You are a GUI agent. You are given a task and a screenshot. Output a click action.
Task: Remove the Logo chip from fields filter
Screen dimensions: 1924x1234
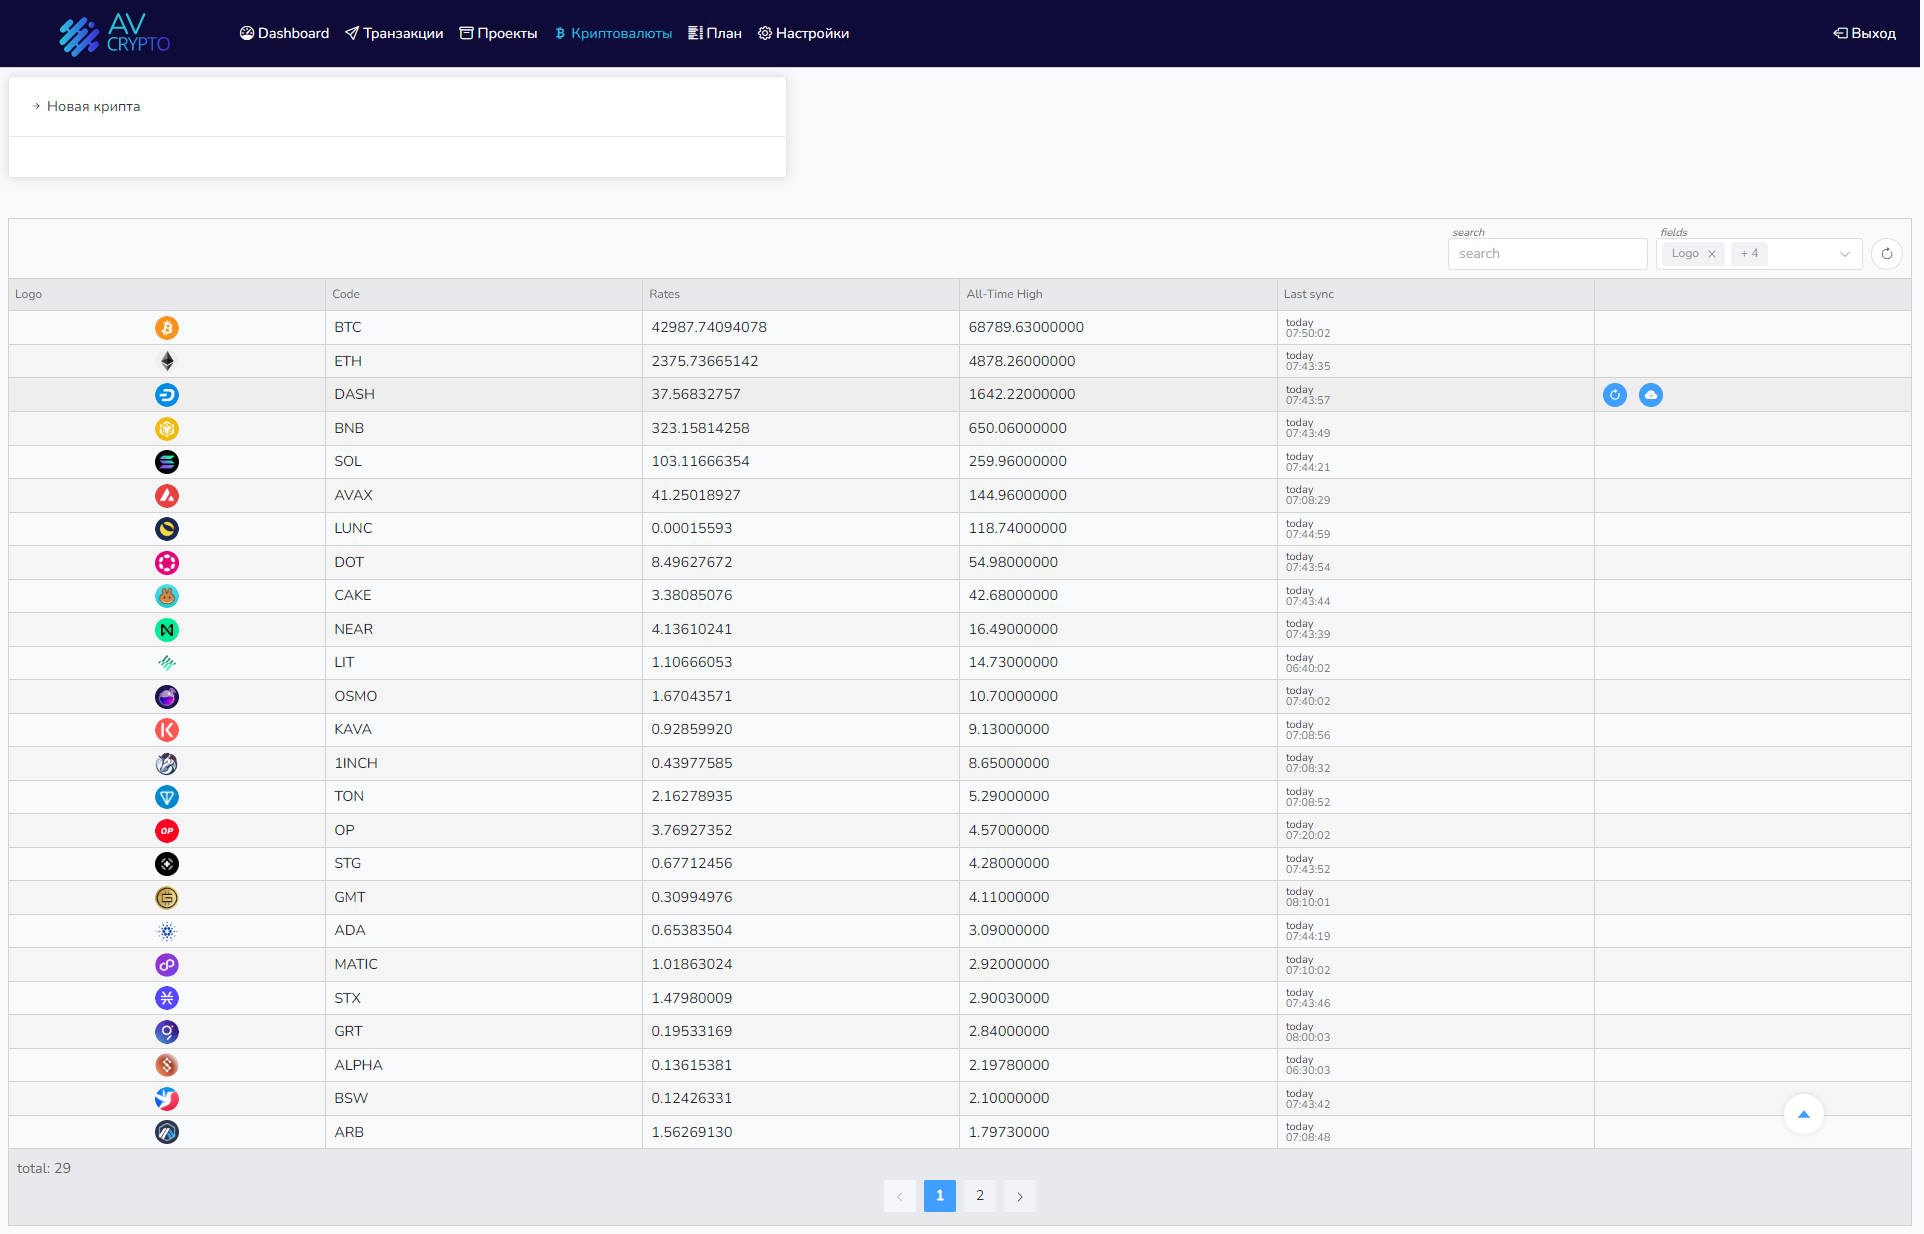point(1711,254)
